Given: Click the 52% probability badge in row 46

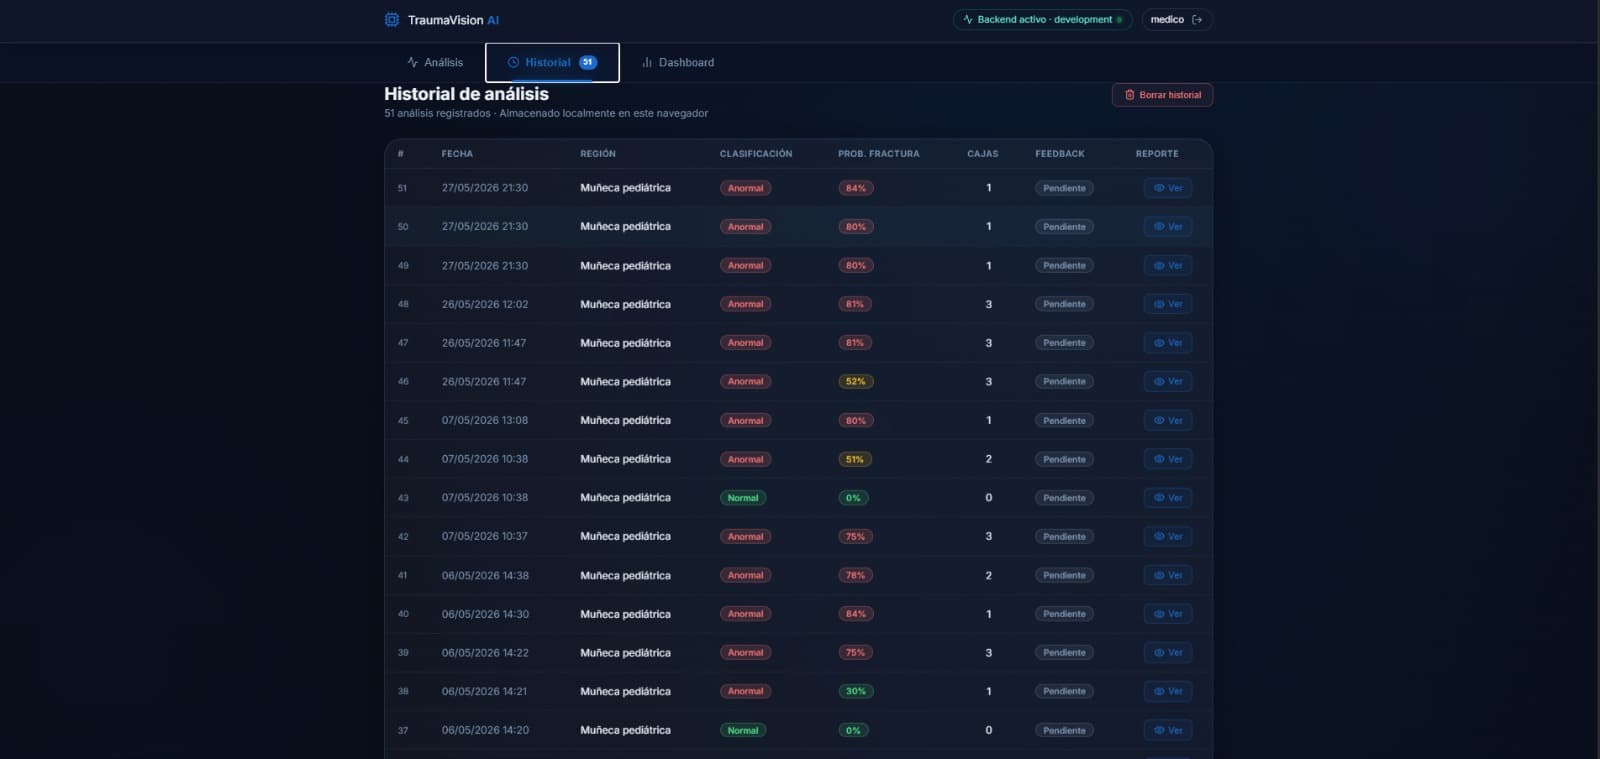Looking at the screenshot, I should tap(856, 382).
